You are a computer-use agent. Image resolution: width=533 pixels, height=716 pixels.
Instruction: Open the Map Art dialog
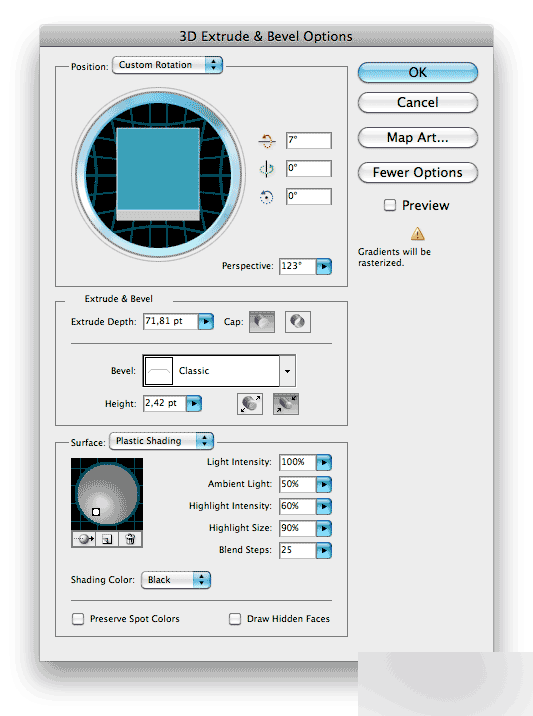click(x=417, y=137)
